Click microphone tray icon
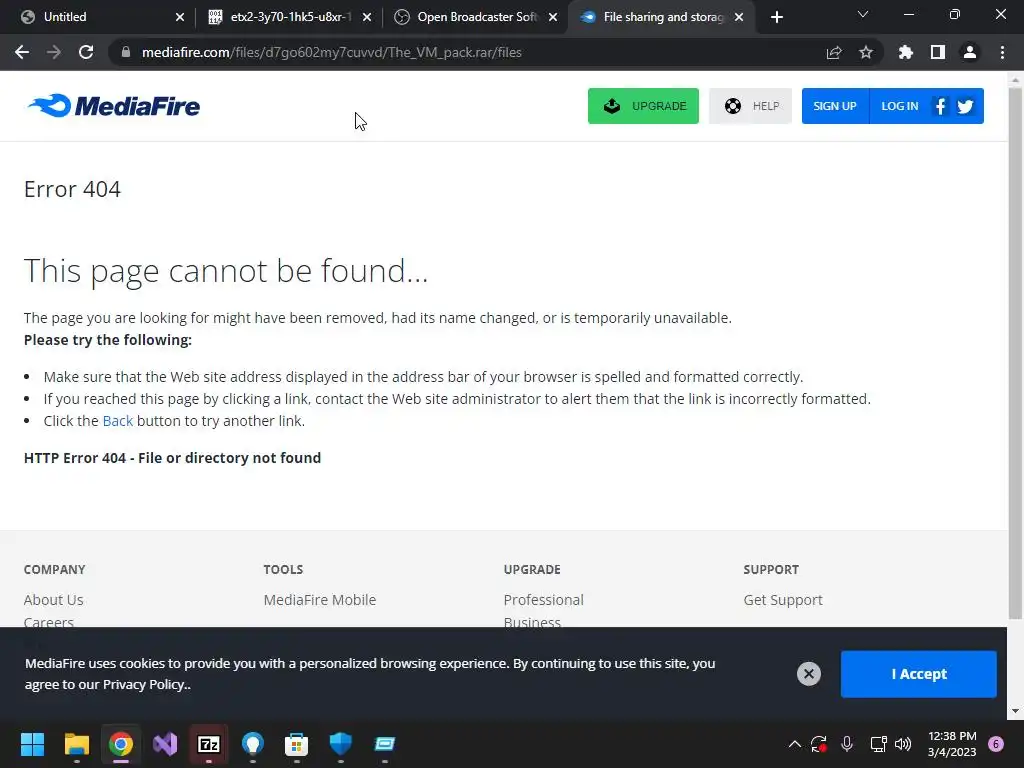 (847, 744)
